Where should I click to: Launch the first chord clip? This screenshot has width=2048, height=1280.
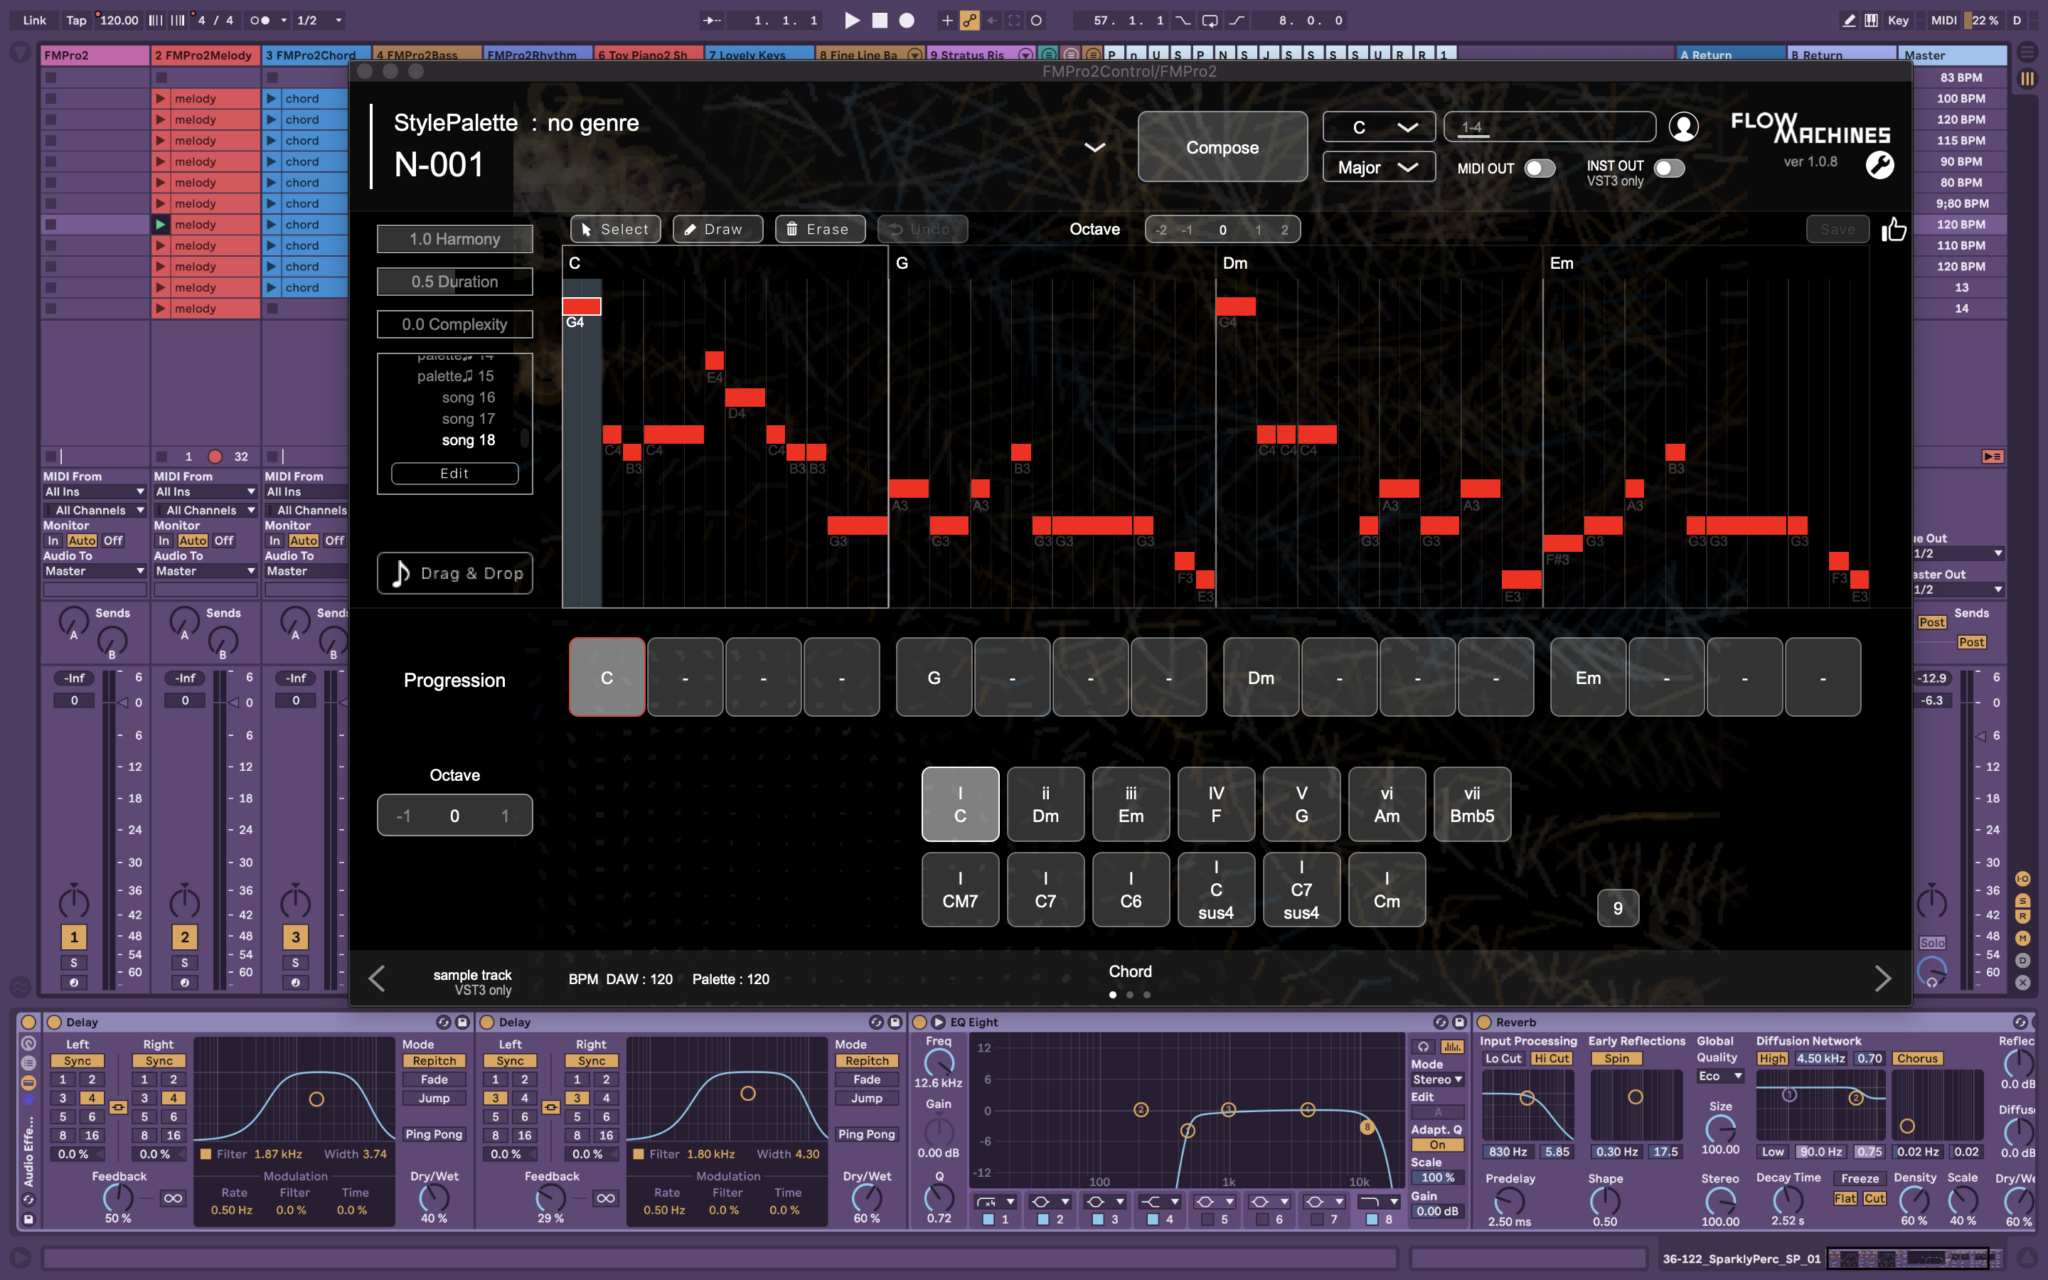[x=271, y=99]
